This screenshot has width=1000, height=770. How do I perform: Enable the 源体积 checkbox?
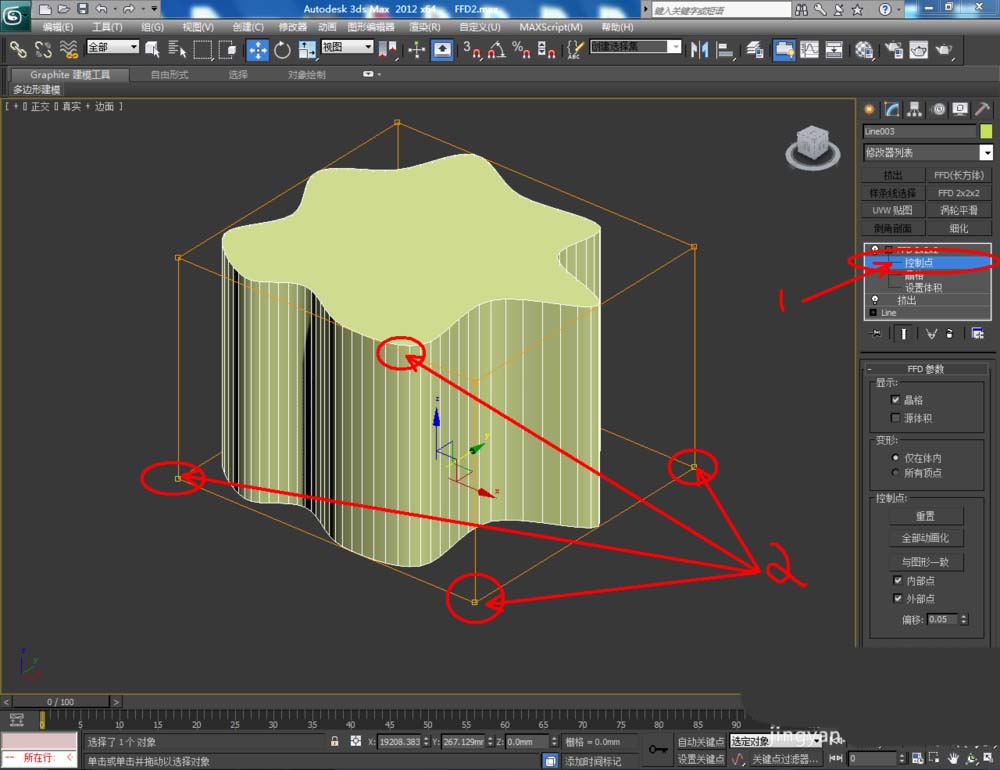coord(896,418)
